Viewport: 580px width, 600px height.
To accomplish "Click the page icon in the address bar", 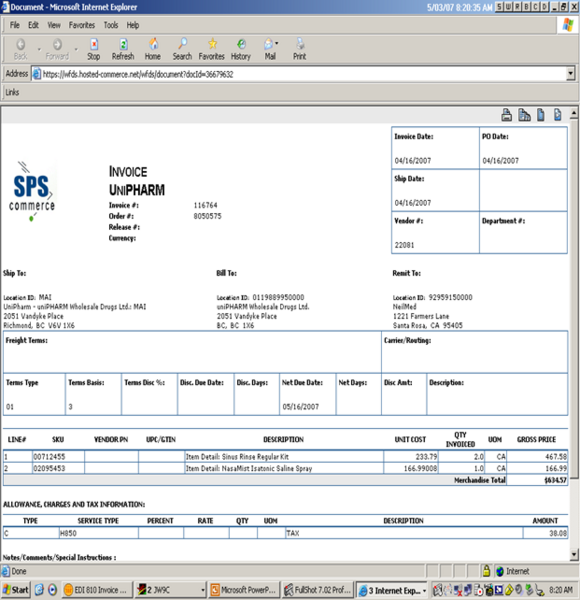I will 37,73.
